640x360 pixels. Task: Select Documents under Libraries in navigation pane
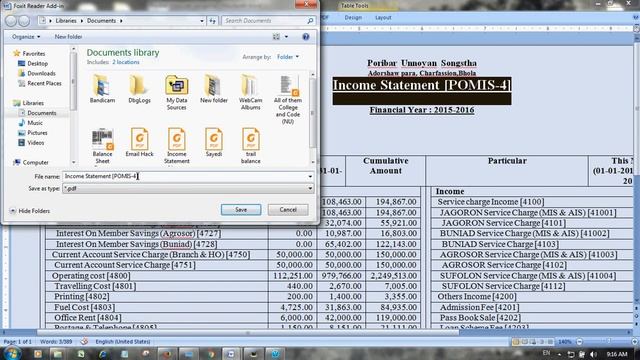click(38, 113)
